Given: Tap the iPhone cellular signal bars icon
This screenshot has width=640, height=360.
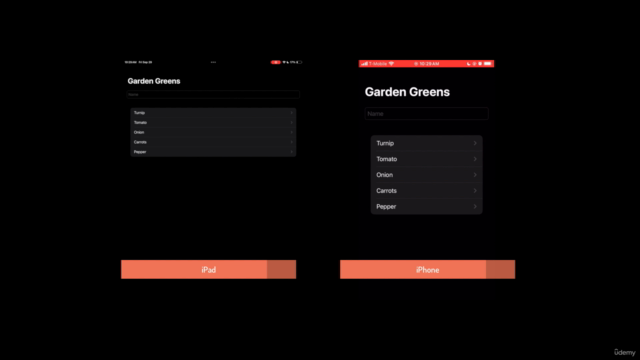Looking at the screenshot, I should [364, 64].
